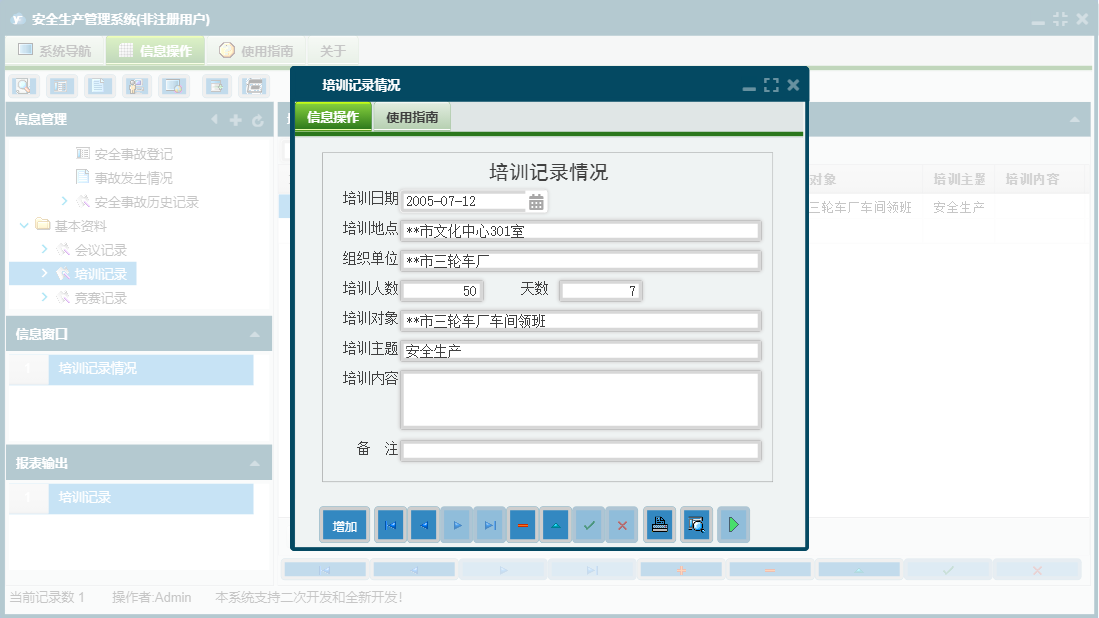Jump to first record with the navigation icon

(x=389, y=524)
